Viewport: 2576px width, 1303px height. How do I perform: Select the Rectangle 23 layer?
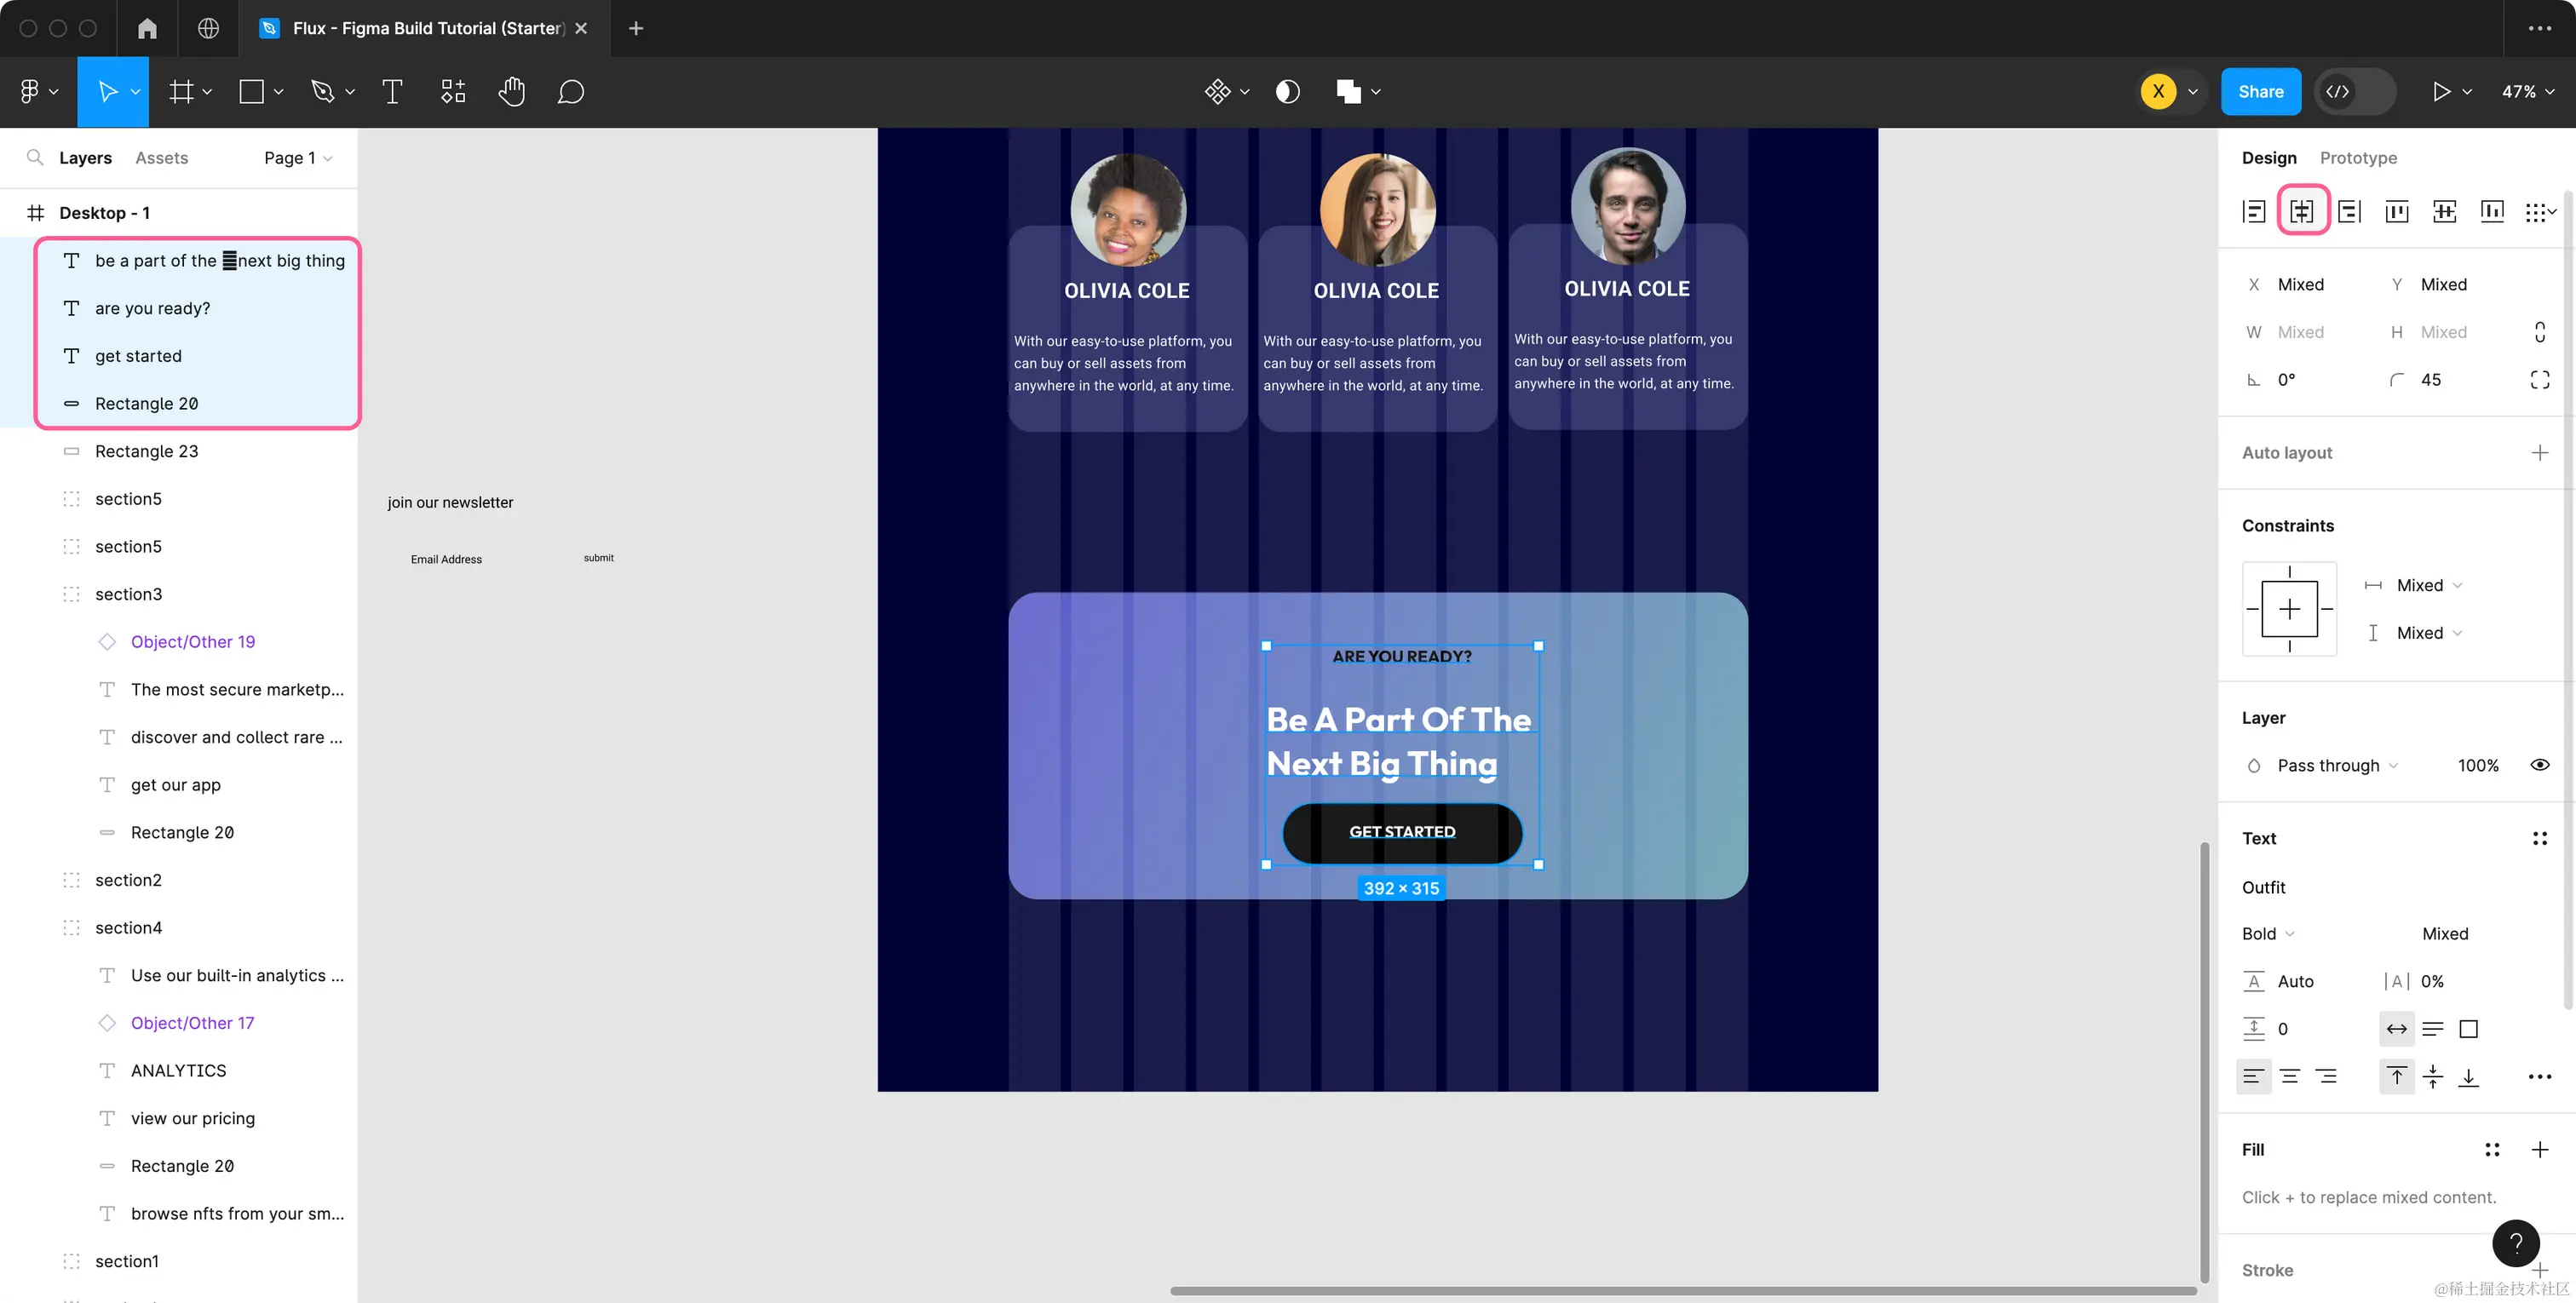[x=146, y=451]
